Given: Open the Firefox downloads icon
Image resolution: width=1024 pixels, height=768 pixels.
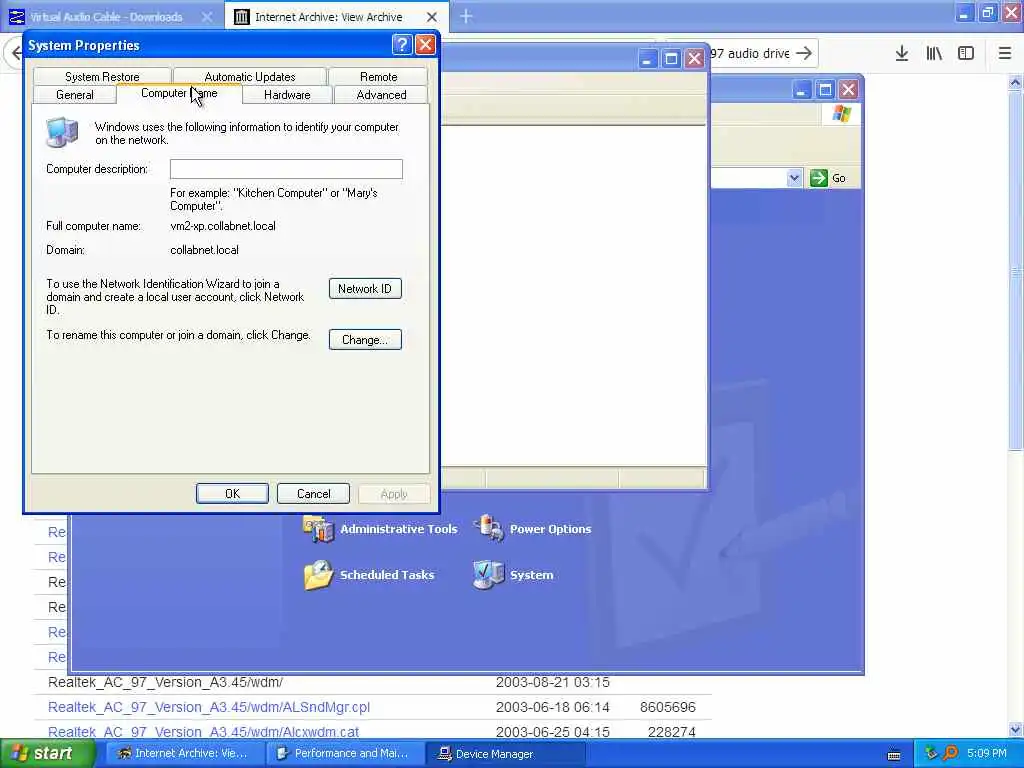Looking at the screenshot, I should pos(901,54).
